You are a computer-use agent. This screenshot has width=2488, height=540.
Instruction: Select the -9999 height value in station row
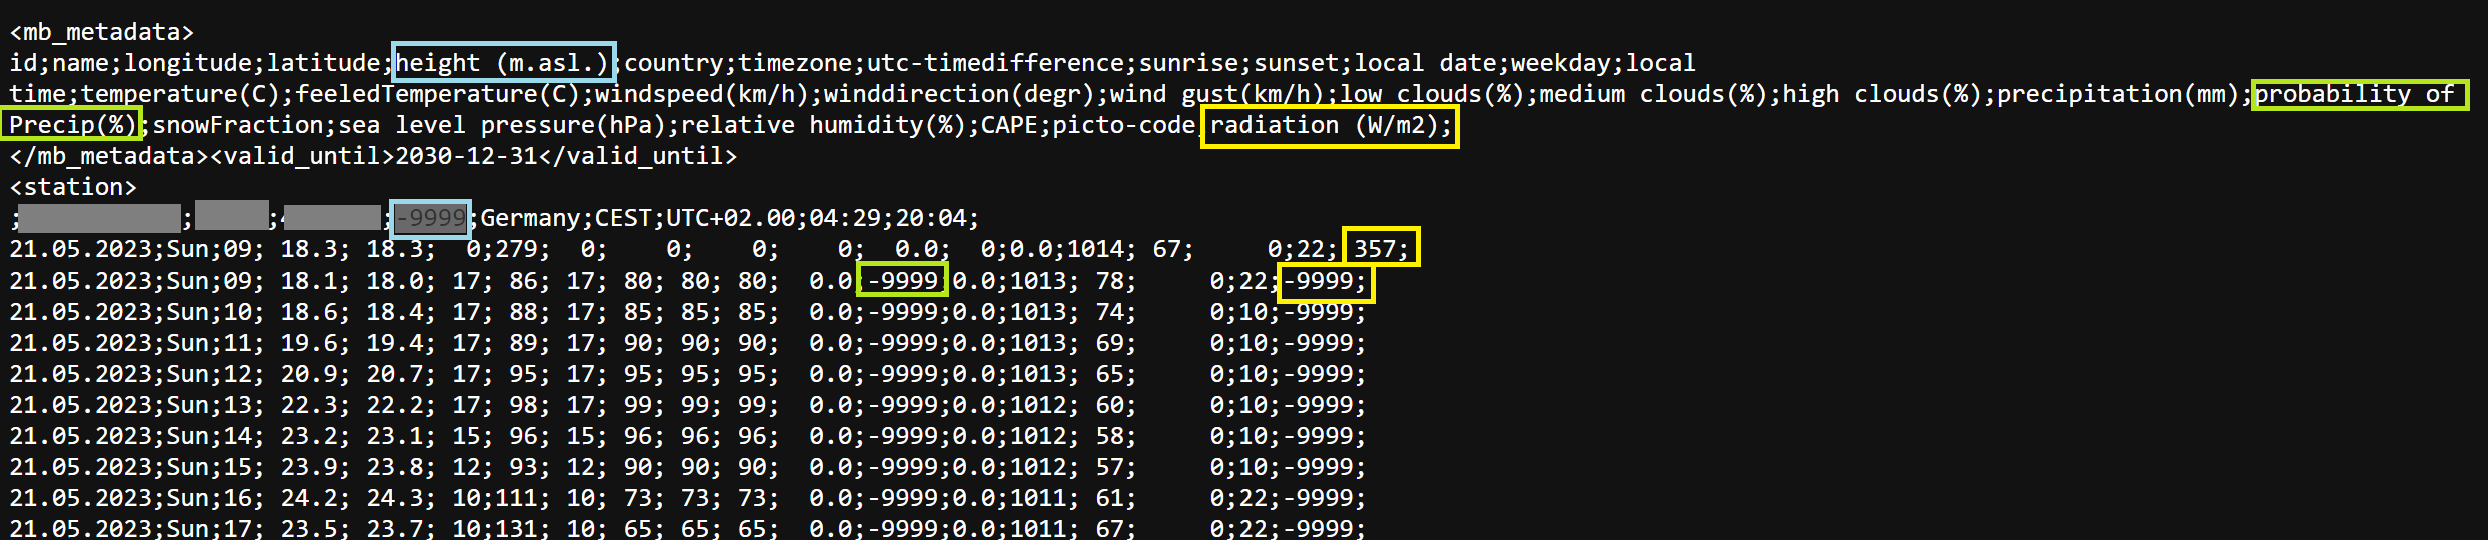(430, 218)
